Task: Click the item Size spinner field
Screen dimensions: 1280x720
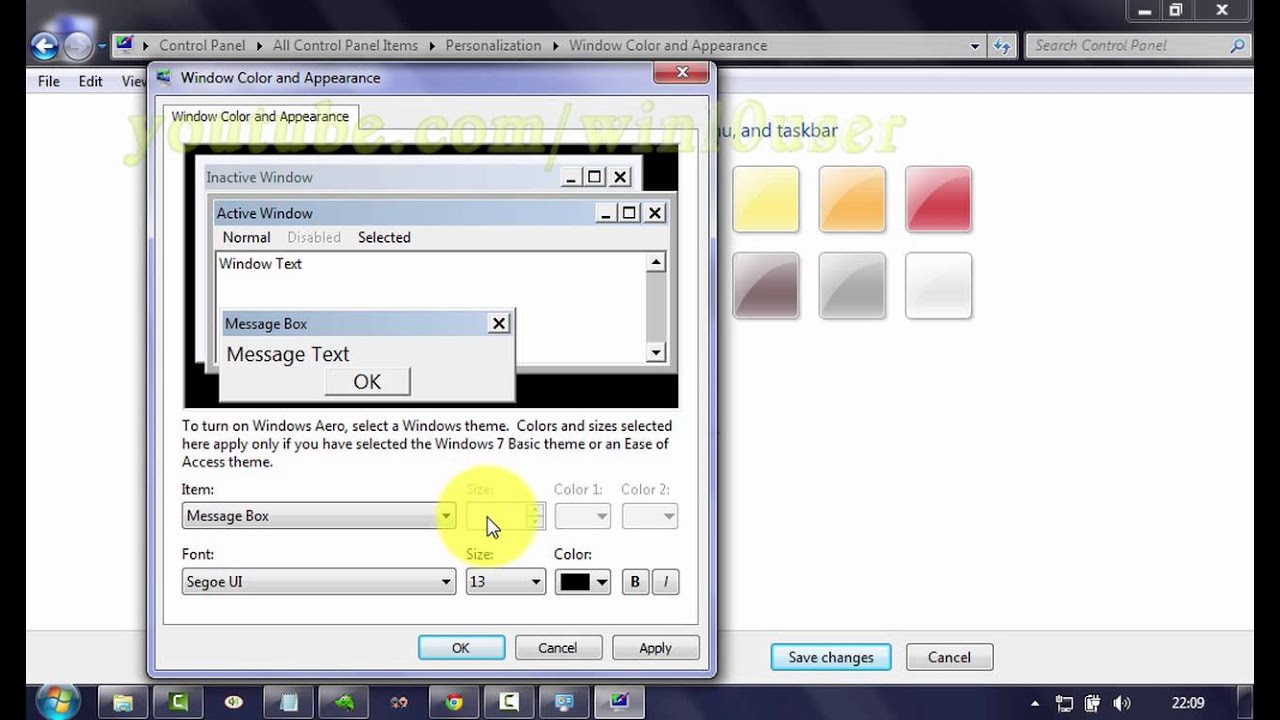Action: pyautogui.click(x=505, y=516)
